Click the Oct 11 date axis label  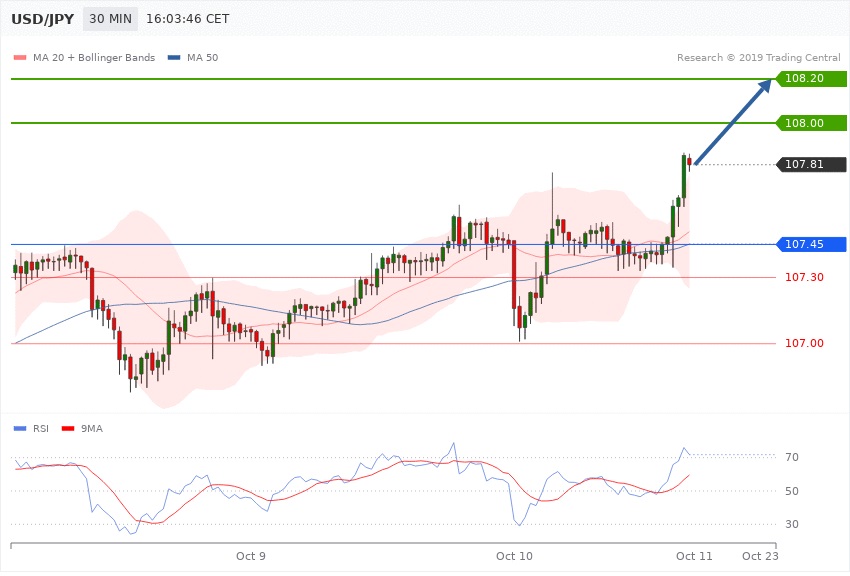[x=694, y=556]
